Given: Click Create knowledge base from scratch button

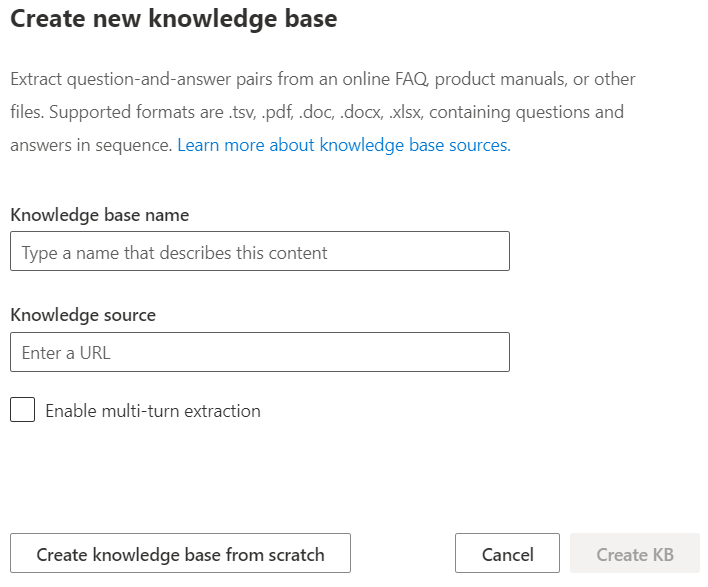Looking at the screenshot, I should pos(180,554).
